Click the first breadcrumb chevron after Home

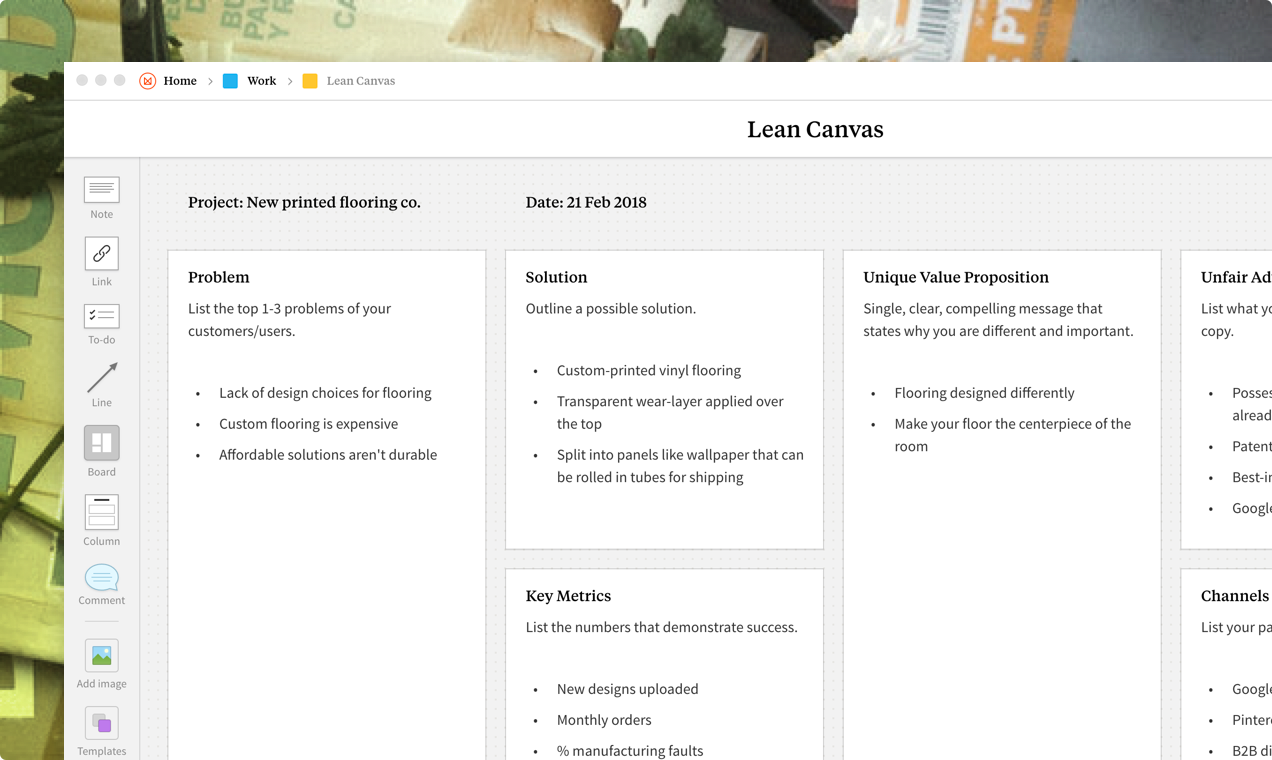point(210,81)
